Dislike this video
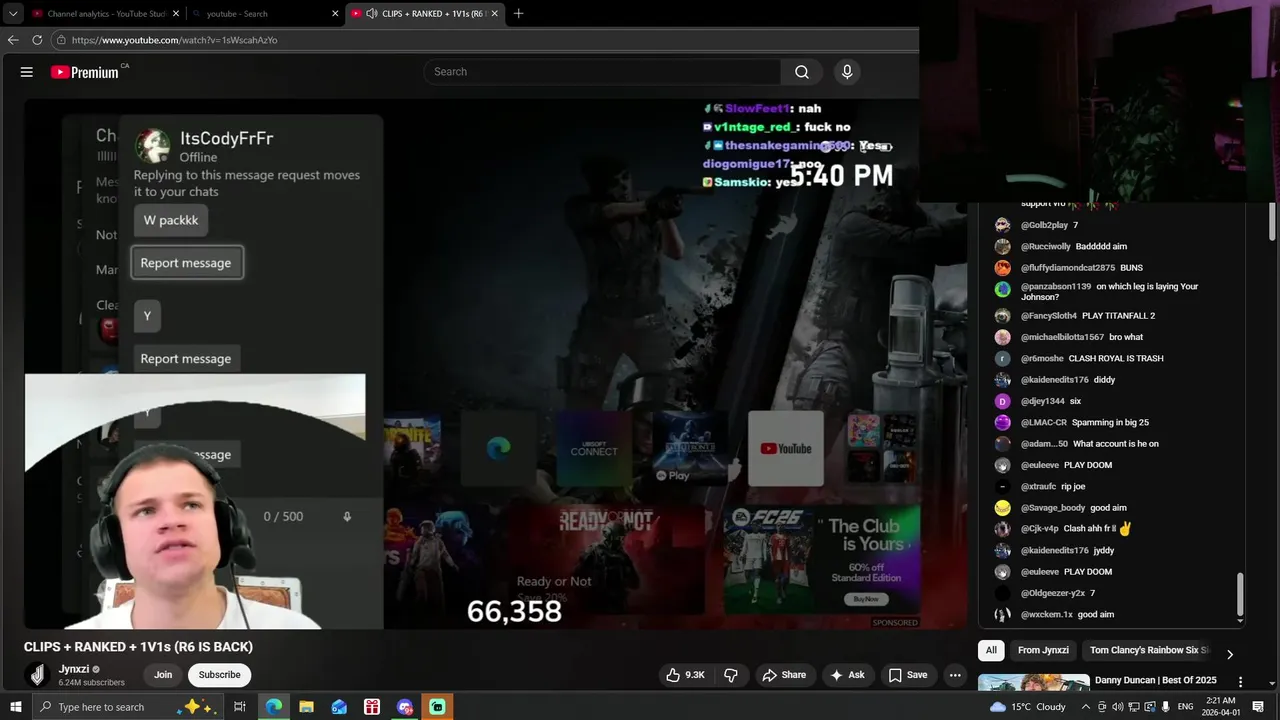The image size is (1280, 720). tap(731, 675)
